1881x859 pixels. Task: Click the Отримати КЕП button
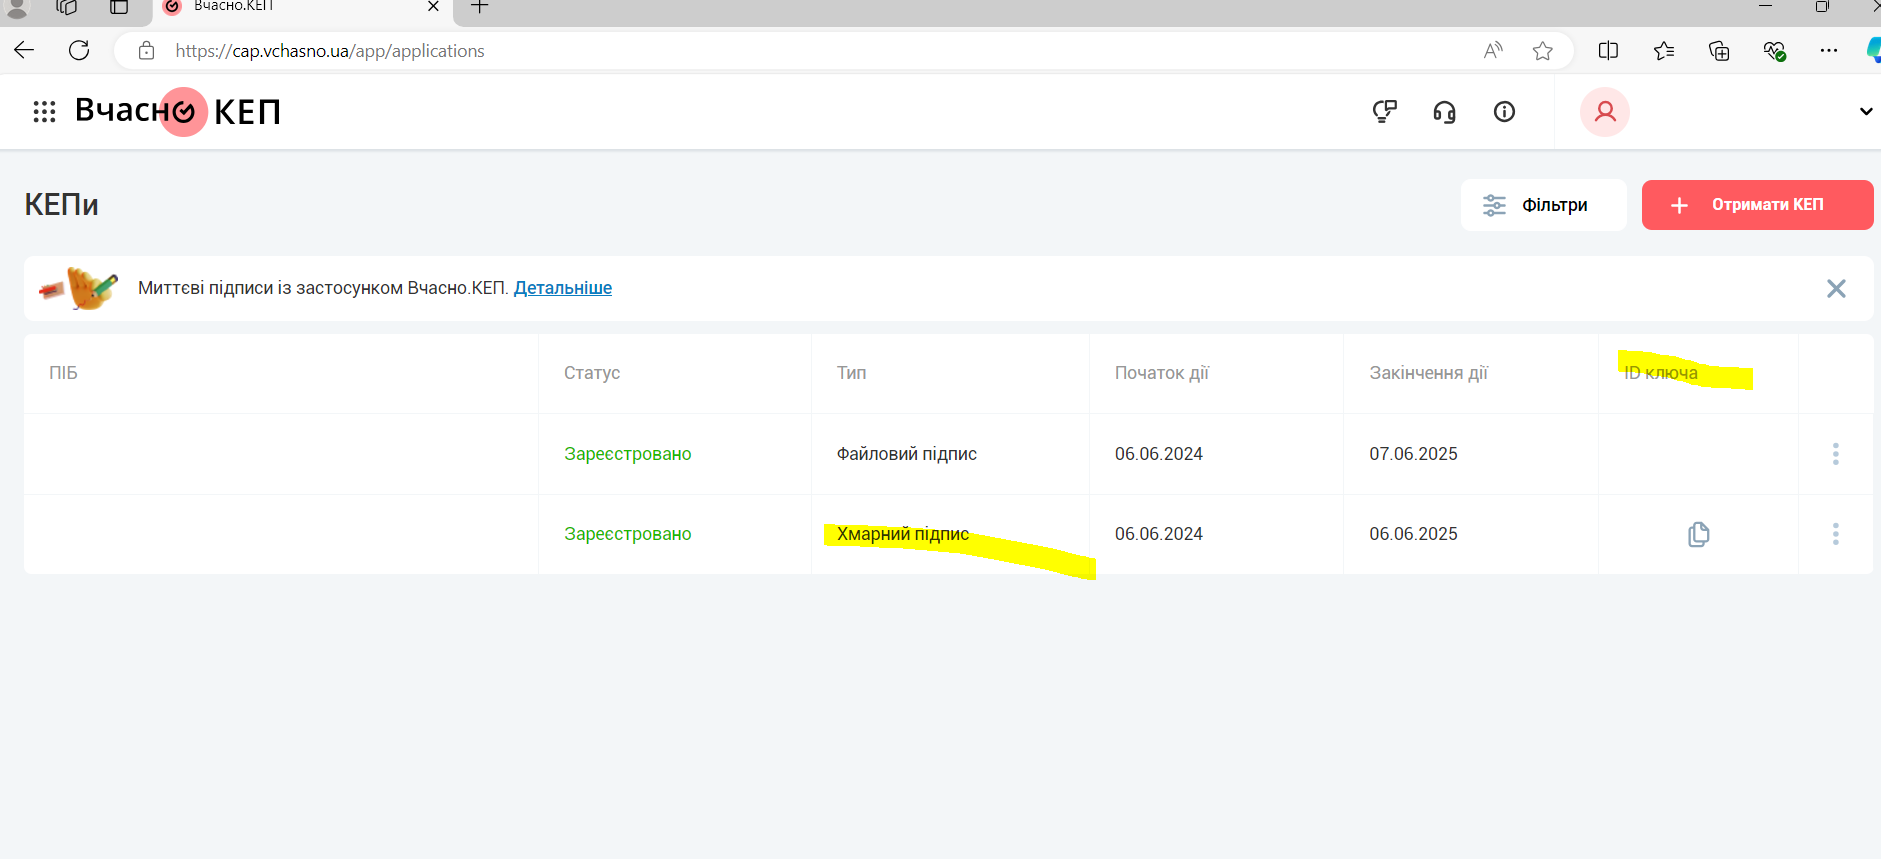pyautogui.click(x=1757, y=205)
